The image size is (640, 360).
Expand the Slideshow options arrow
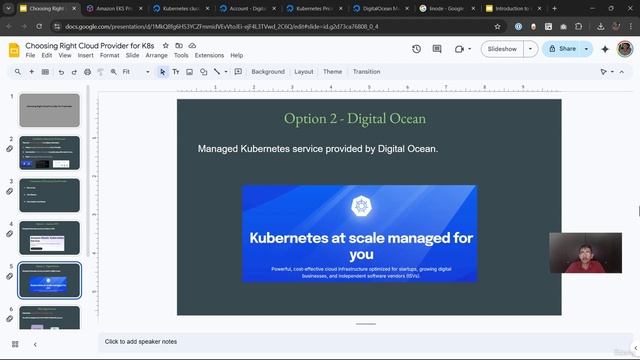pyautogui.click(x=530, y=49)
